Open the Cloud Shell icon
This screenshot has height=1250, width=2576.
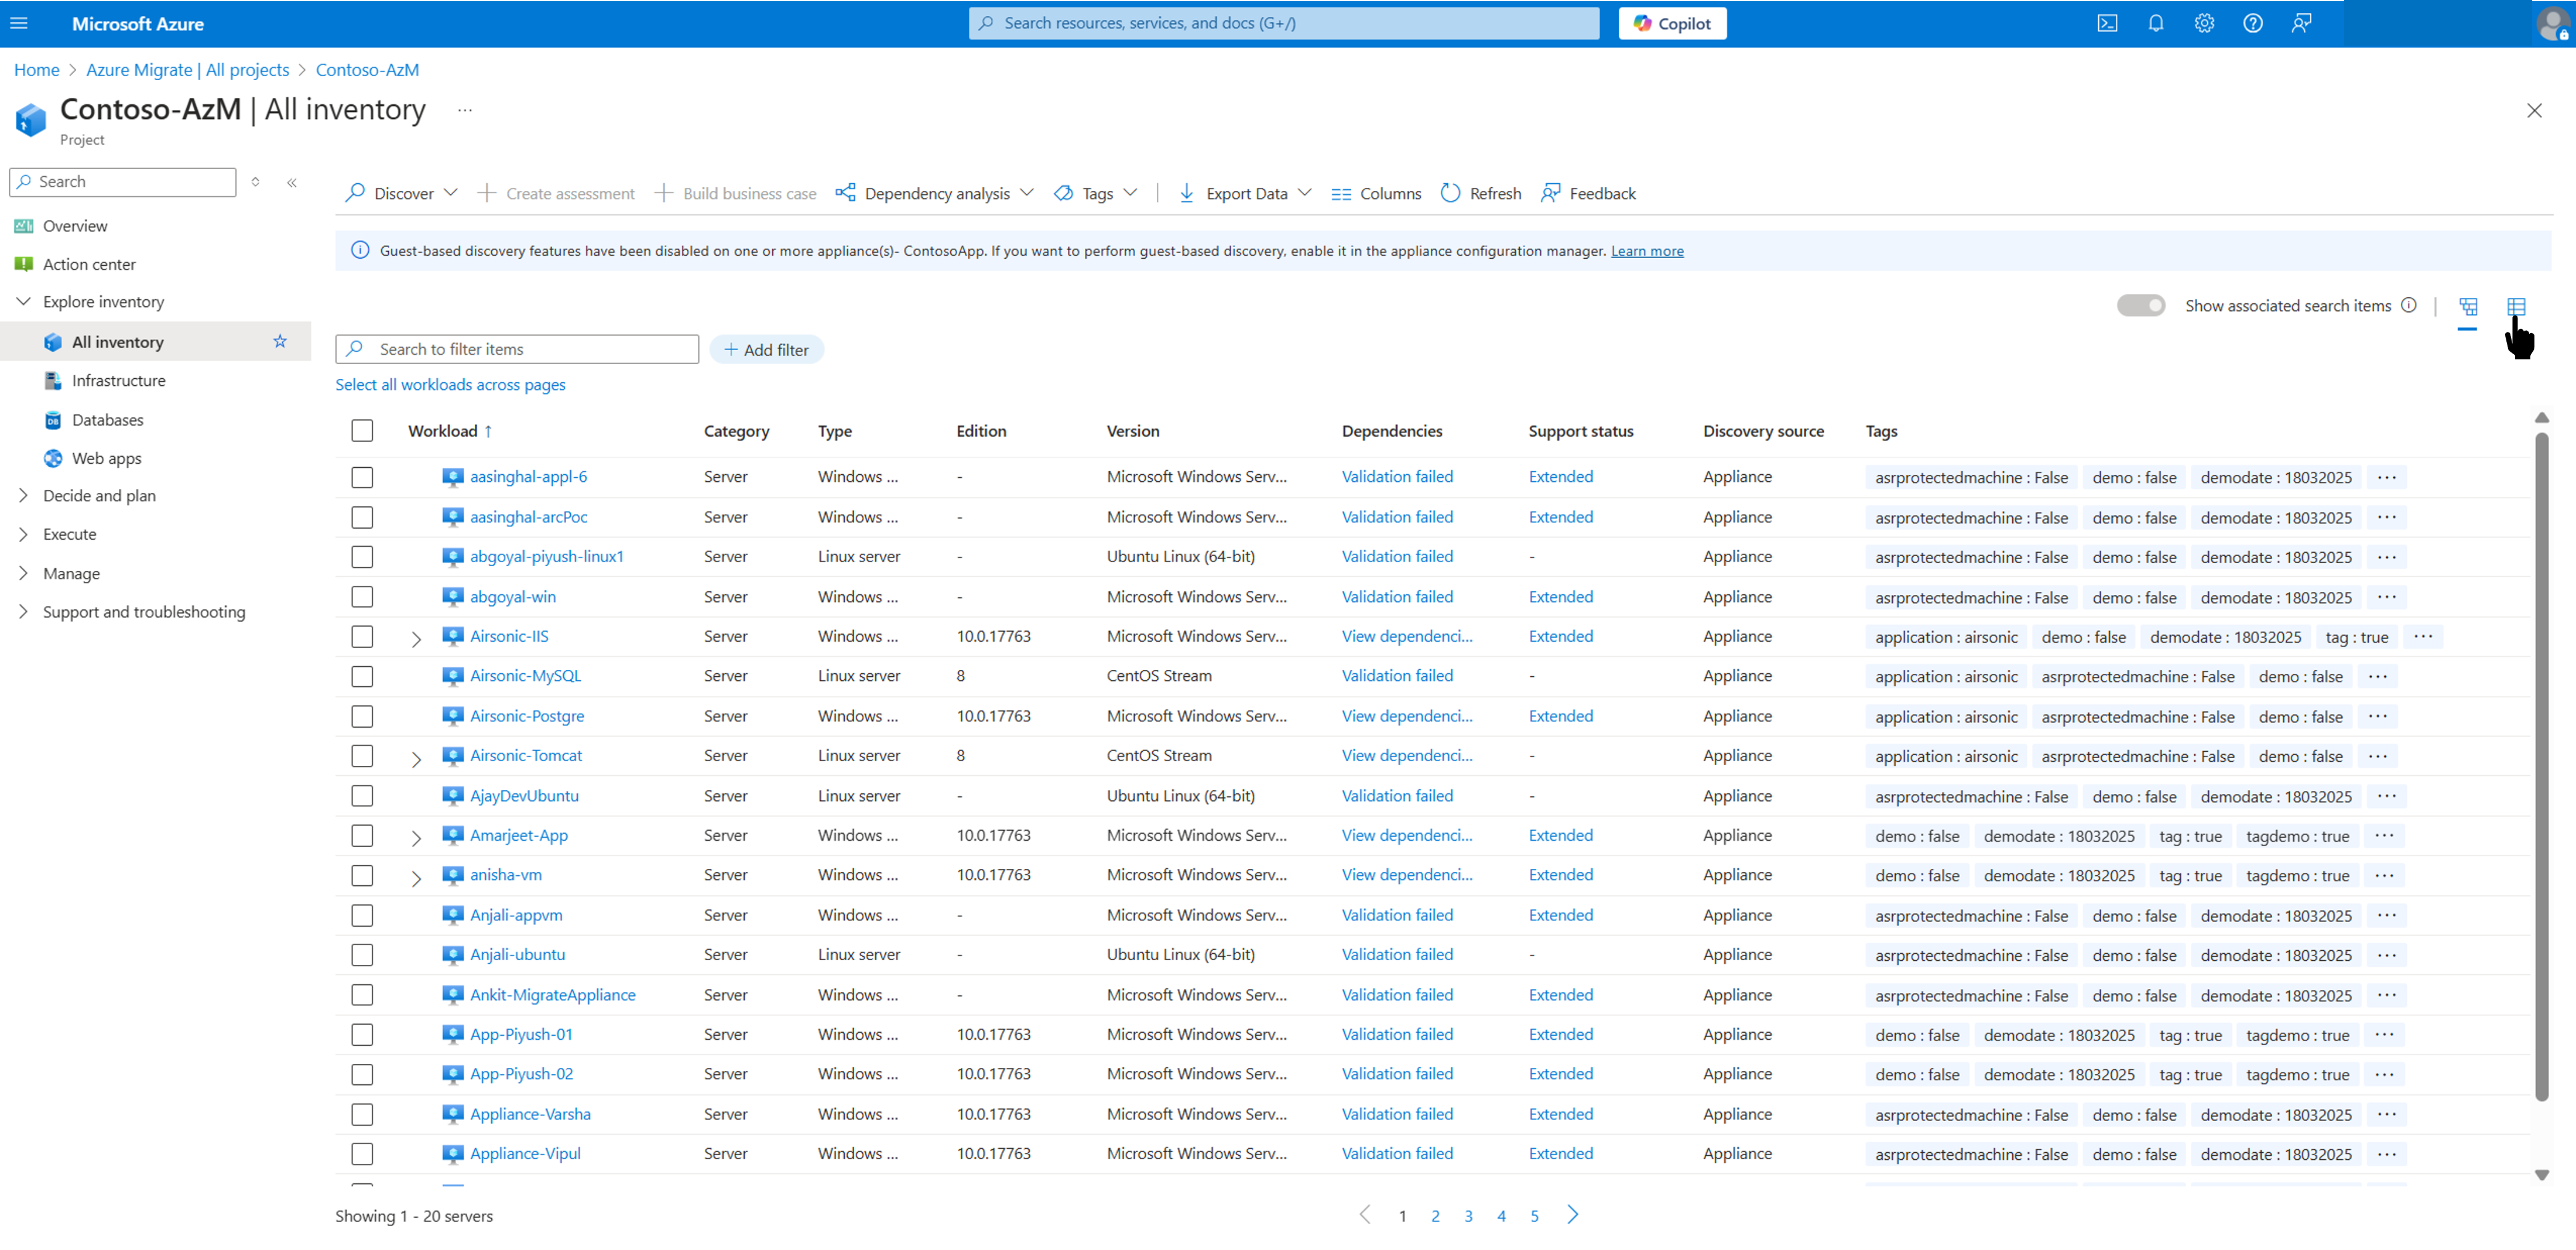tap(2107, 23)
